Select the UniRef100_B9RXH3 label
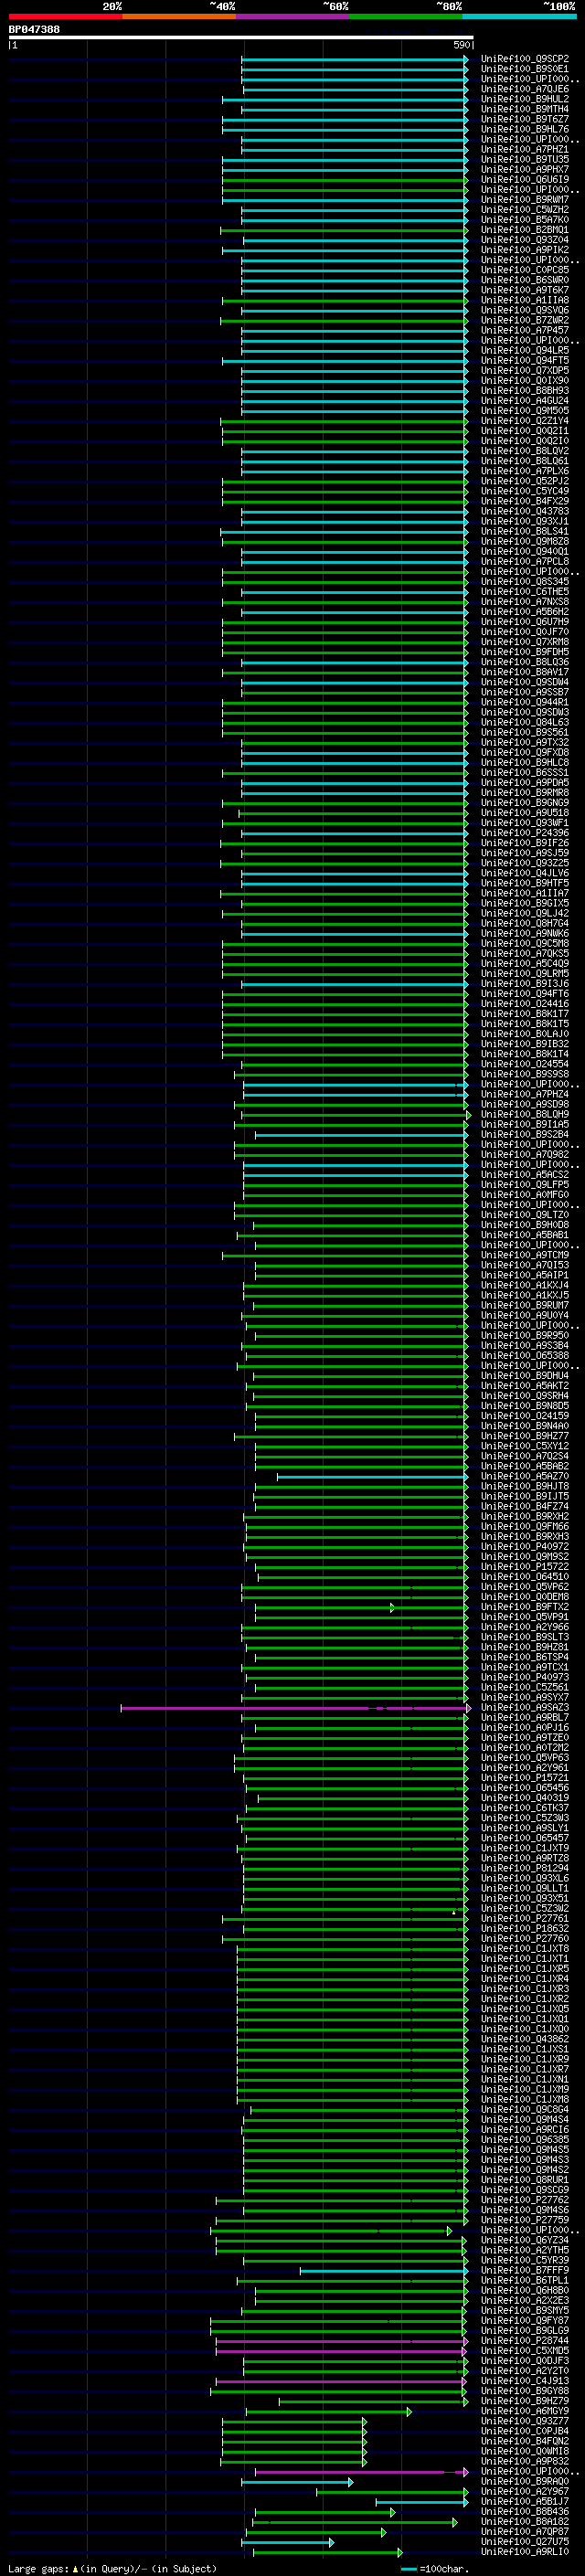585x2576 pixels. [524, 1537]
